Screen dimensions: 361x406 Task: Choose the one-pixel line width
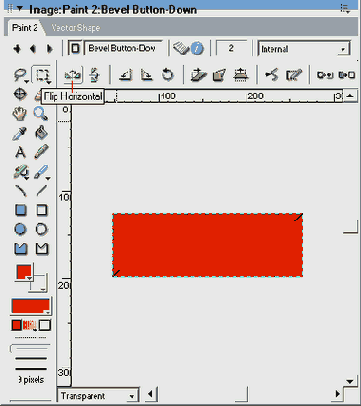coord(30,349)
